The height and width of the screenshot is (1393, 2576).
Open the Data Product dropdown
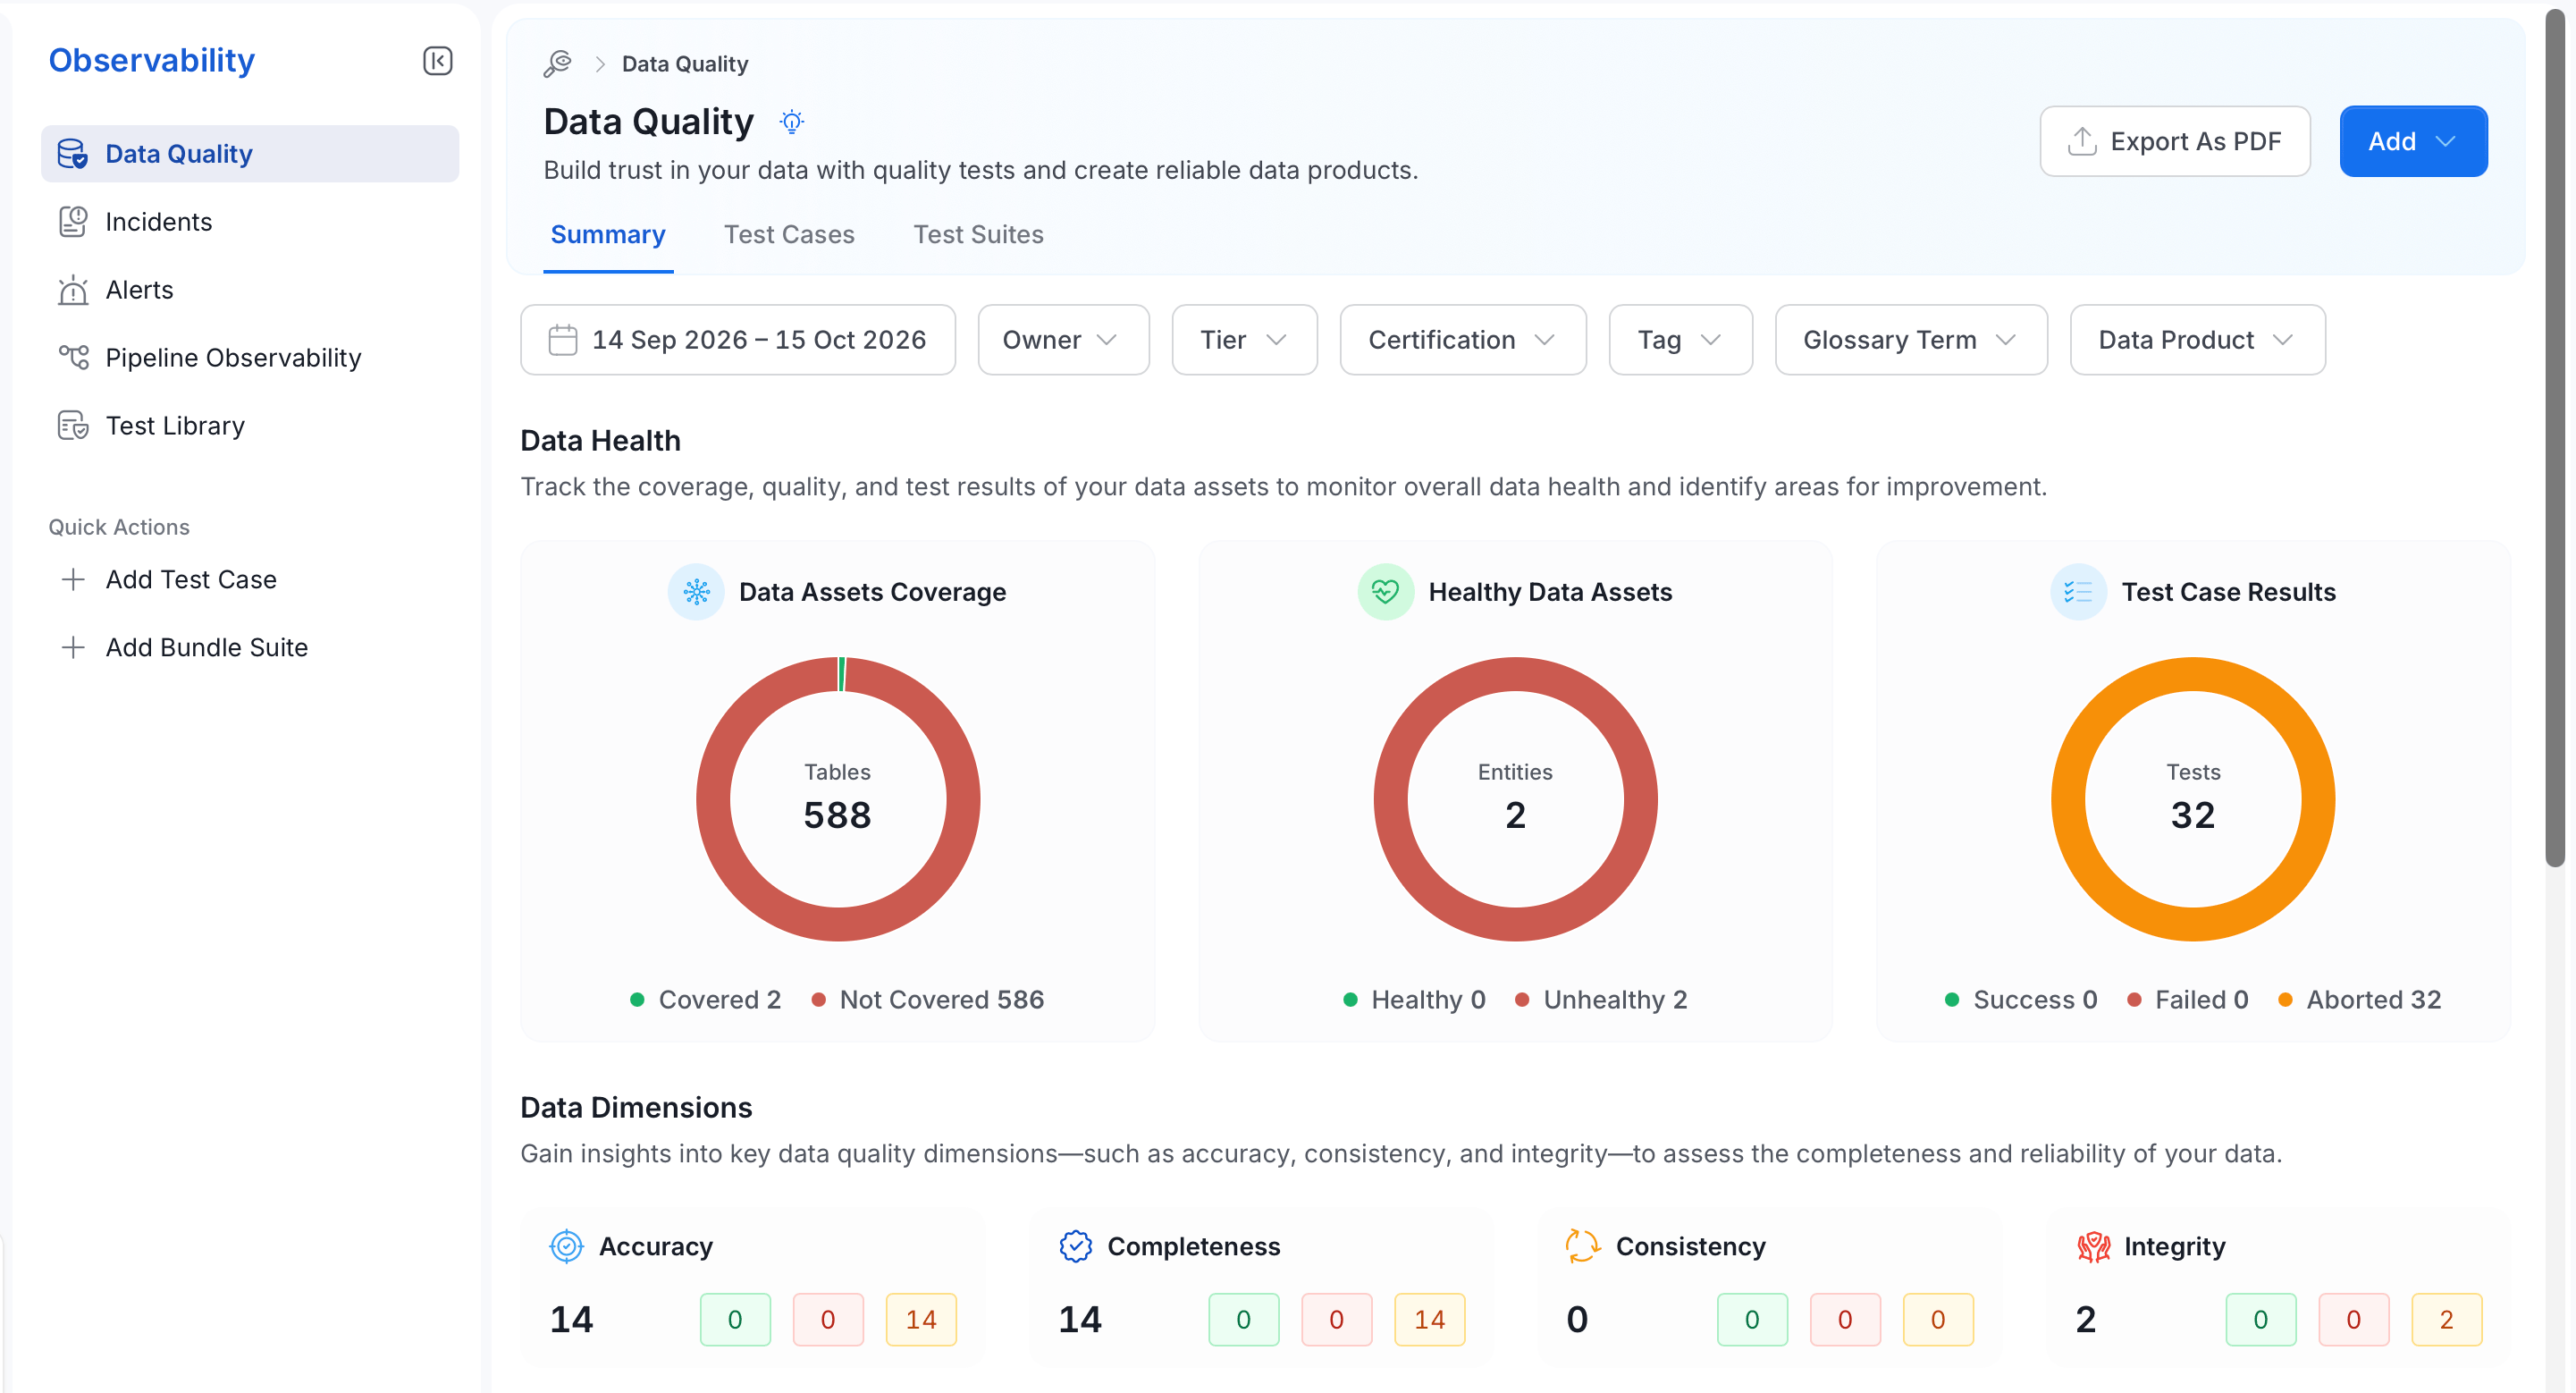click(2197, 340)
